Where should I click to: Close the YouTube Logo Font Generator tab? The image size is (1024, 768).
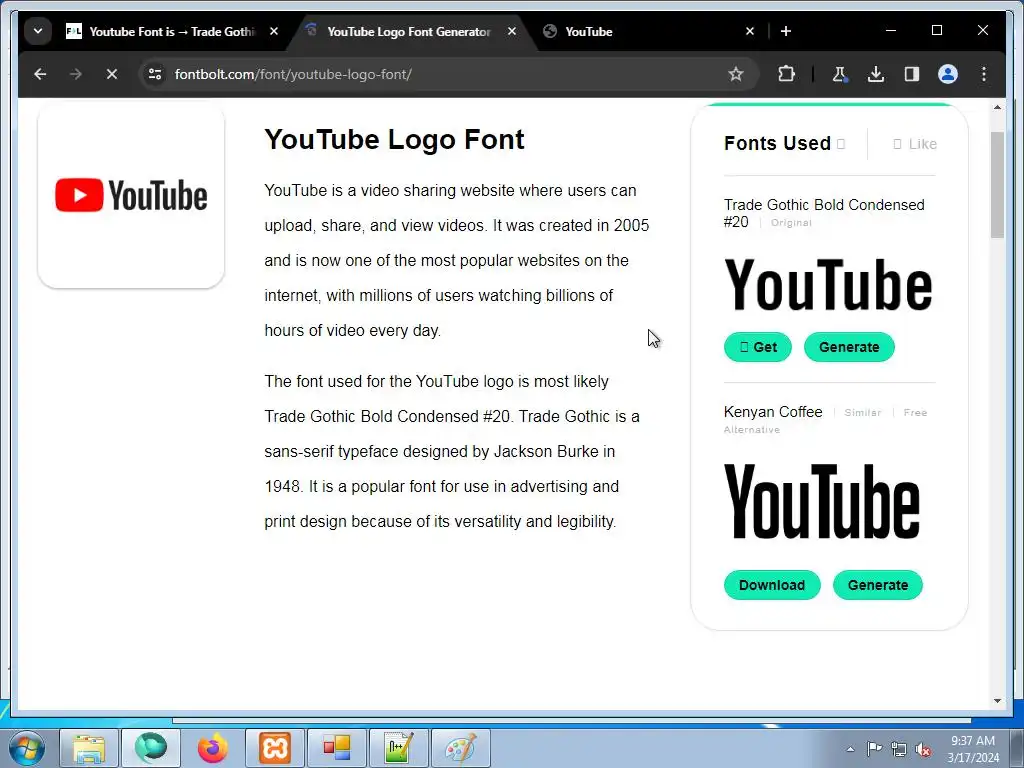point(512,31)
